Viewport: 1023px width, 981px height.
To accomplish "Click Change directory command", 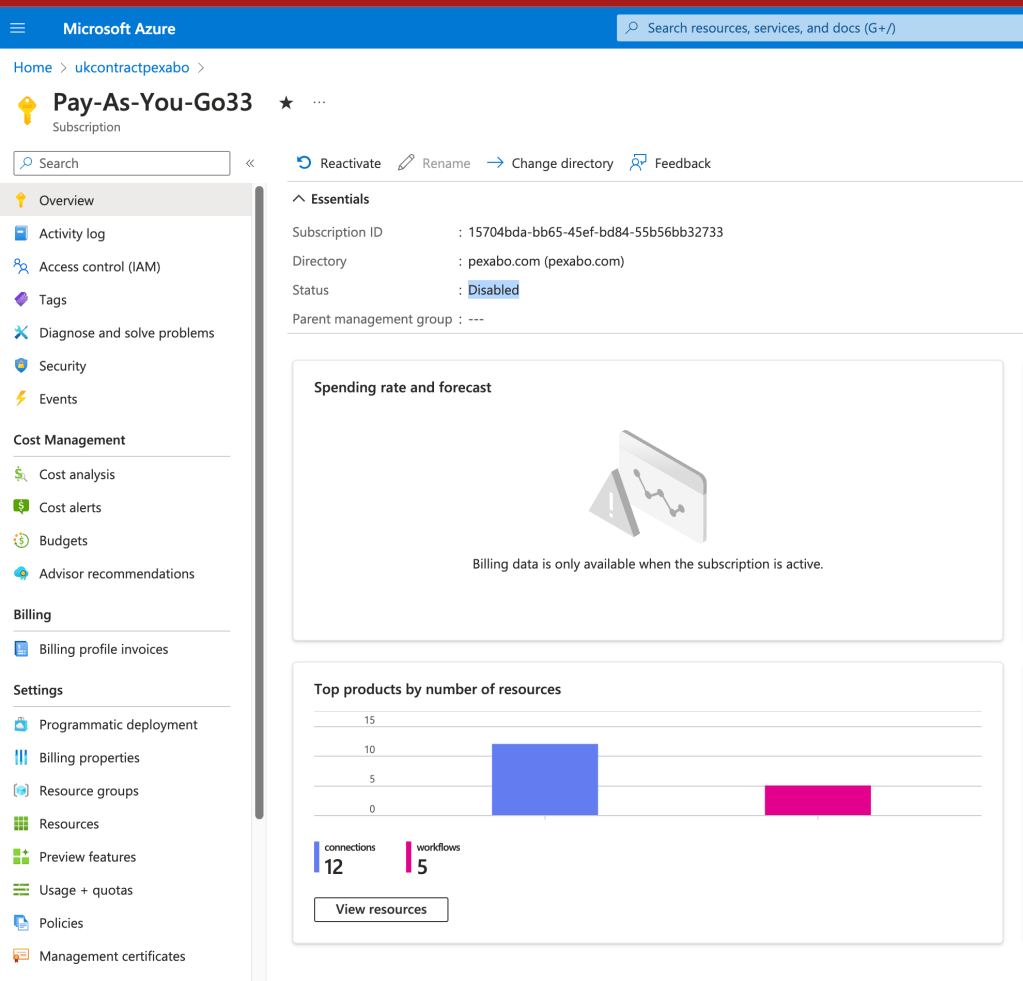I will 550,163.
